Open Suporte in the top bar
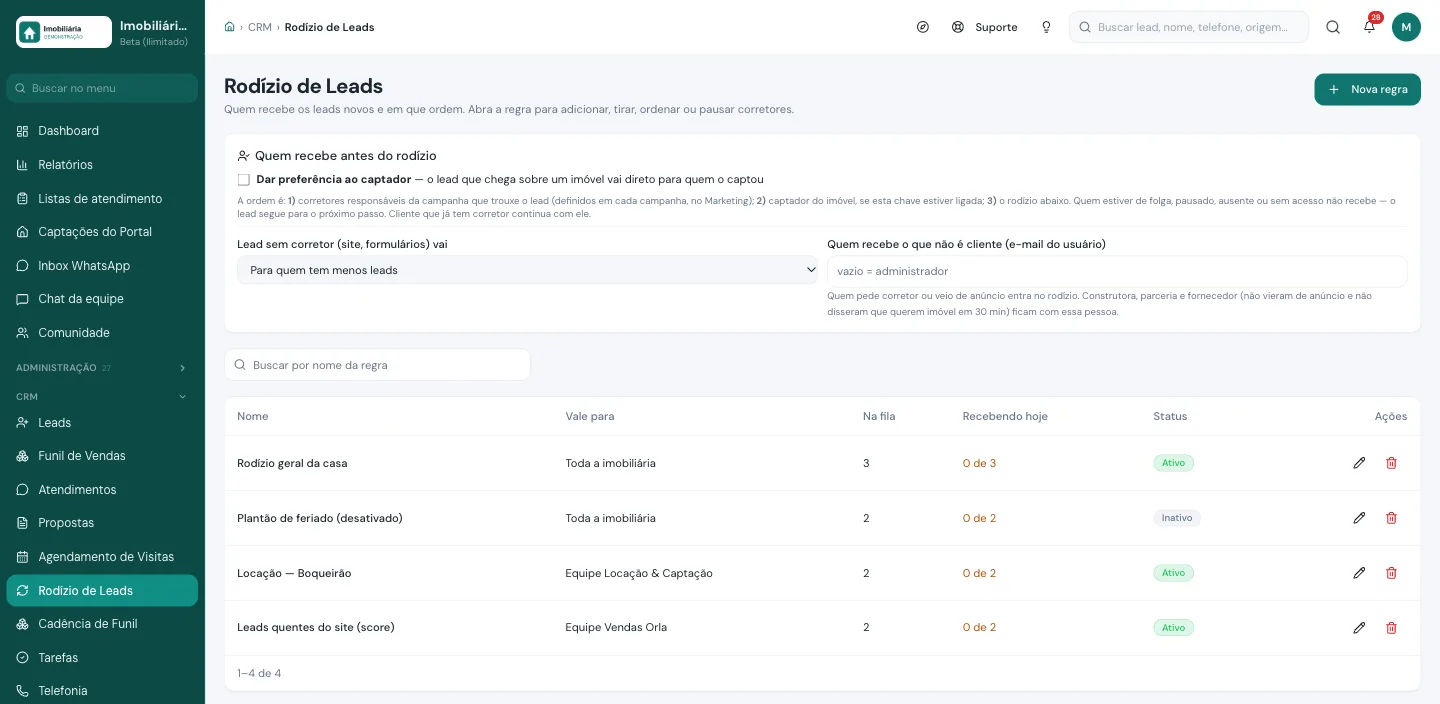1440x704 pixels. [985, 27]
